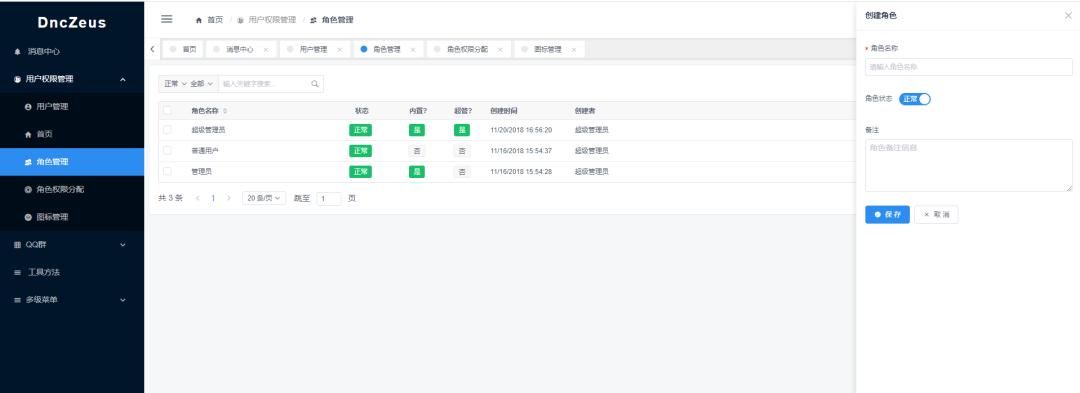This screenshot has width=1080, height=393.
Task: Click 首页 in the breadcrumb
Action: (215, 20)
